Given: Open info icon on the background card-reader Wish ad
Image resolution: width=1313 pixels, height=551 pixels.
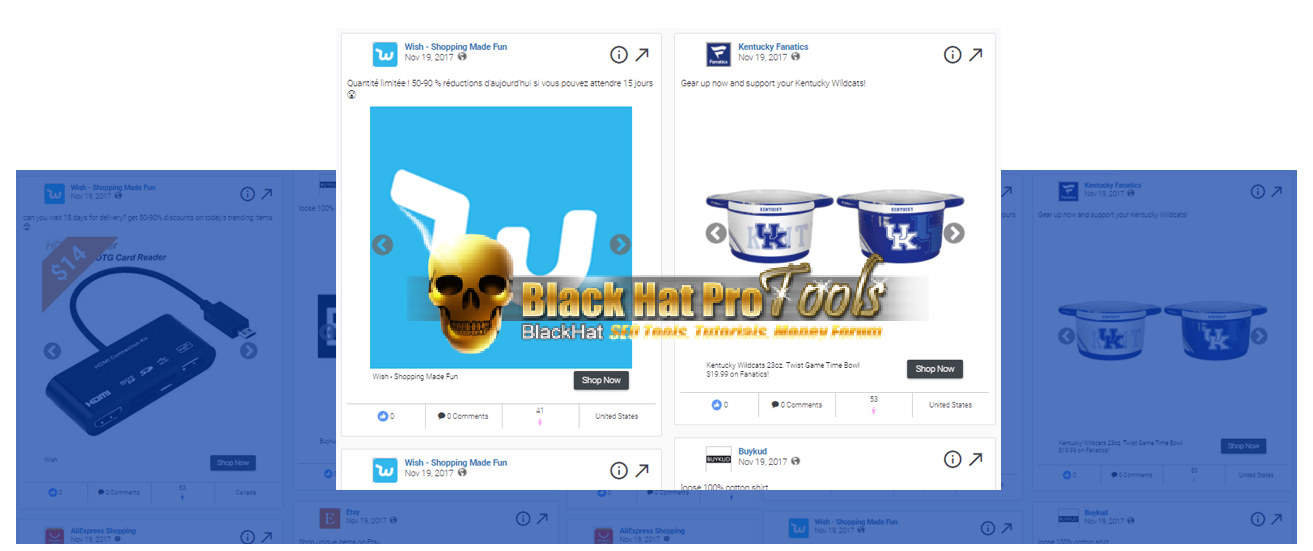Looking at the screenshot, I should tap(248, 193).
